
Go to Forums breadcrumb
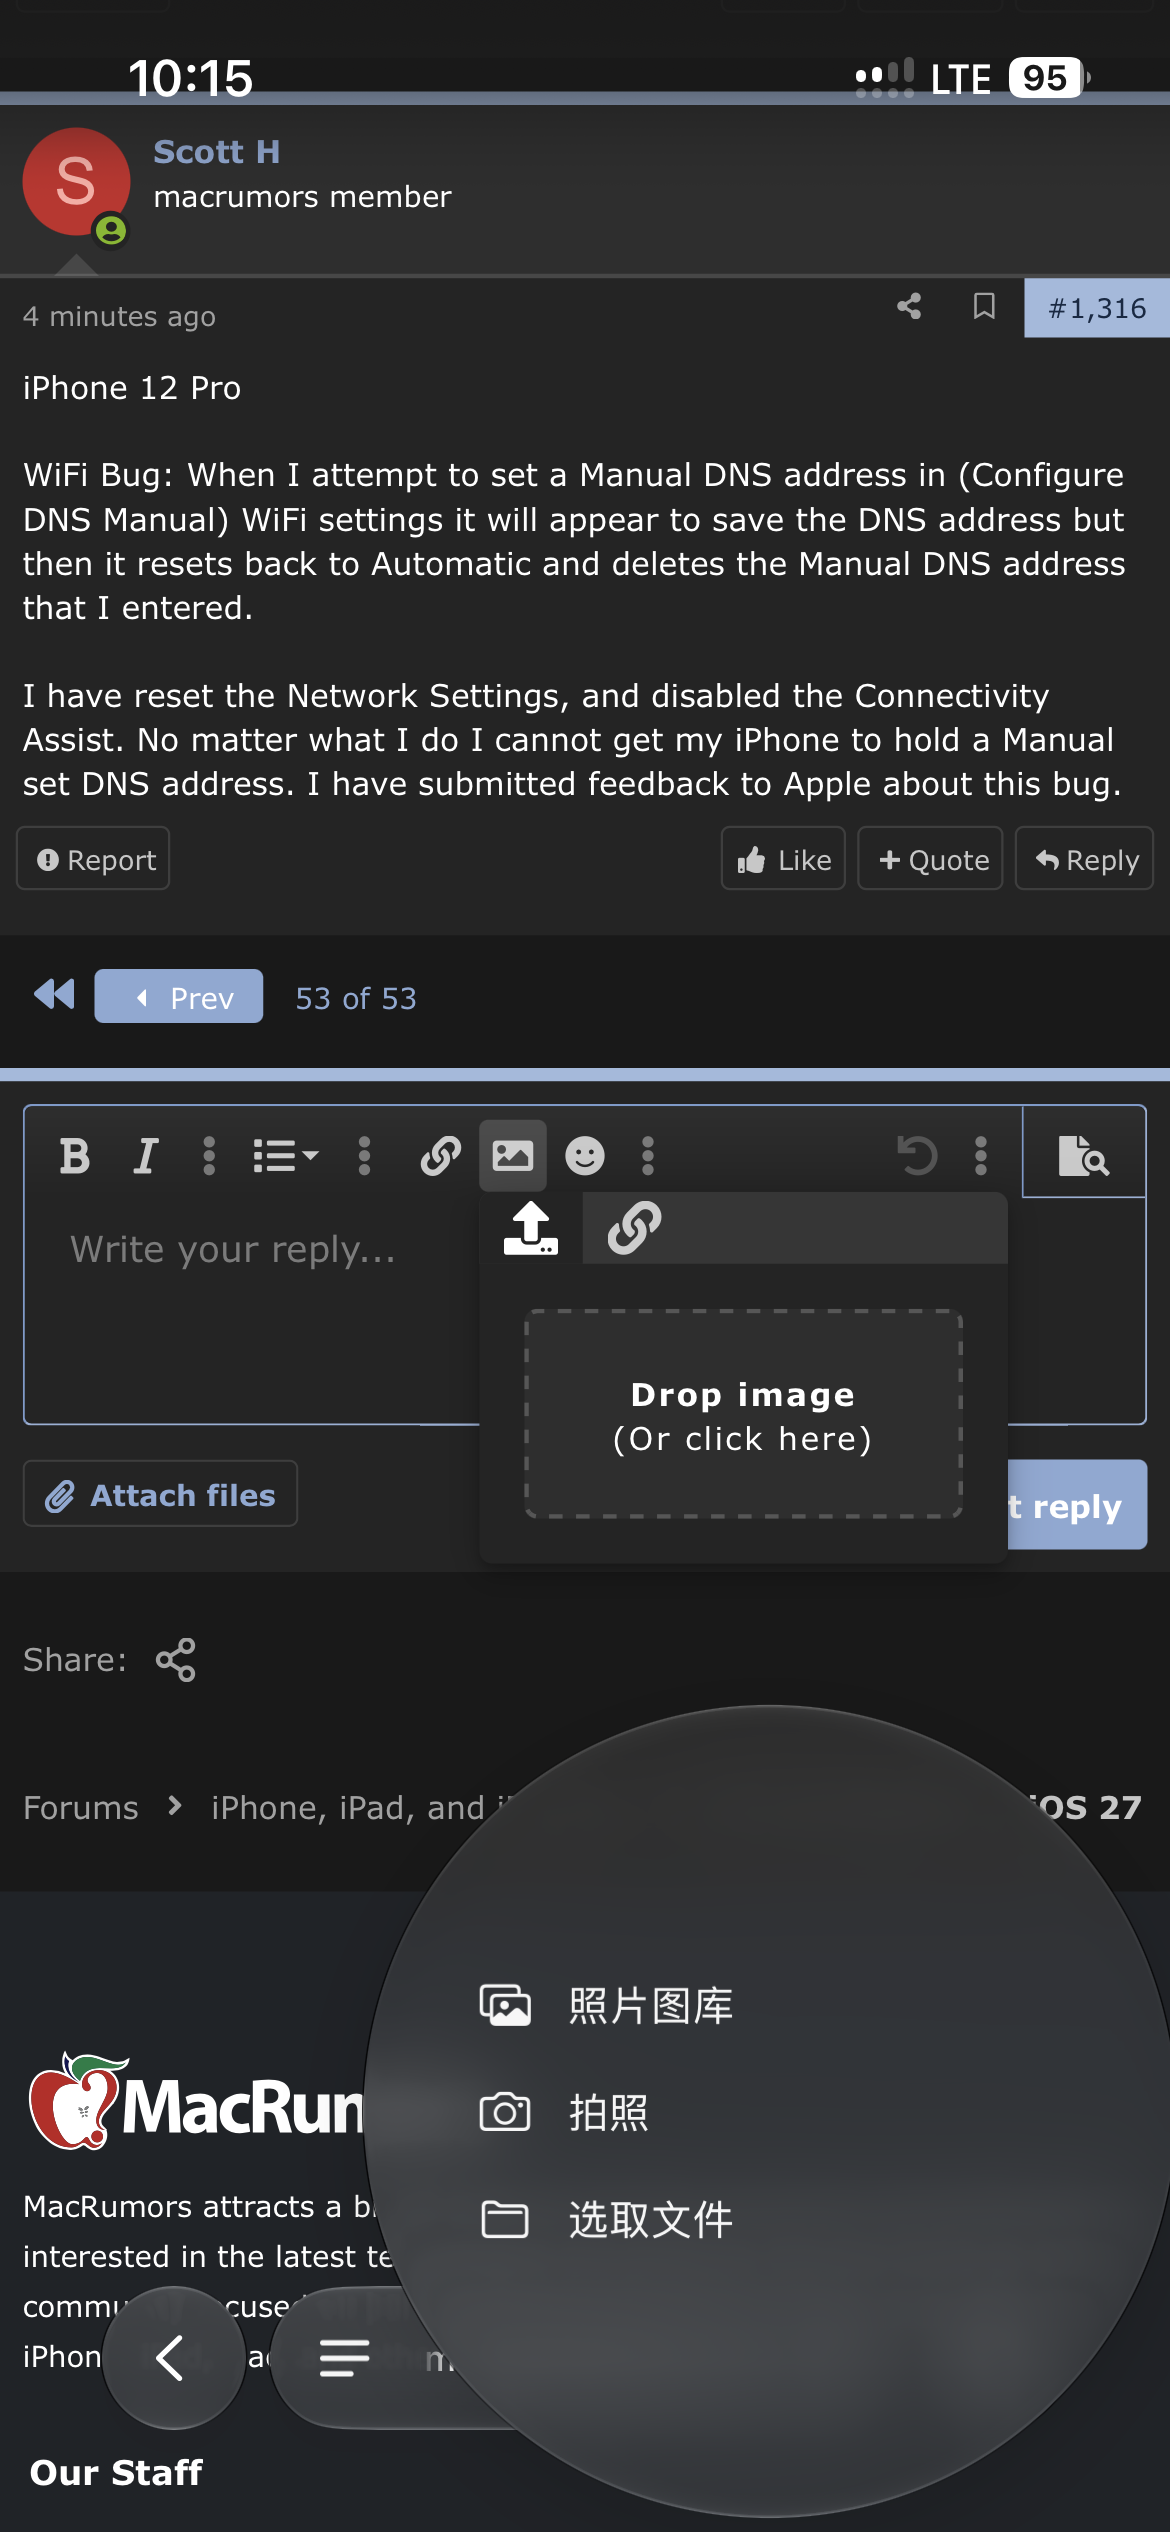(x=81, y=1808)
